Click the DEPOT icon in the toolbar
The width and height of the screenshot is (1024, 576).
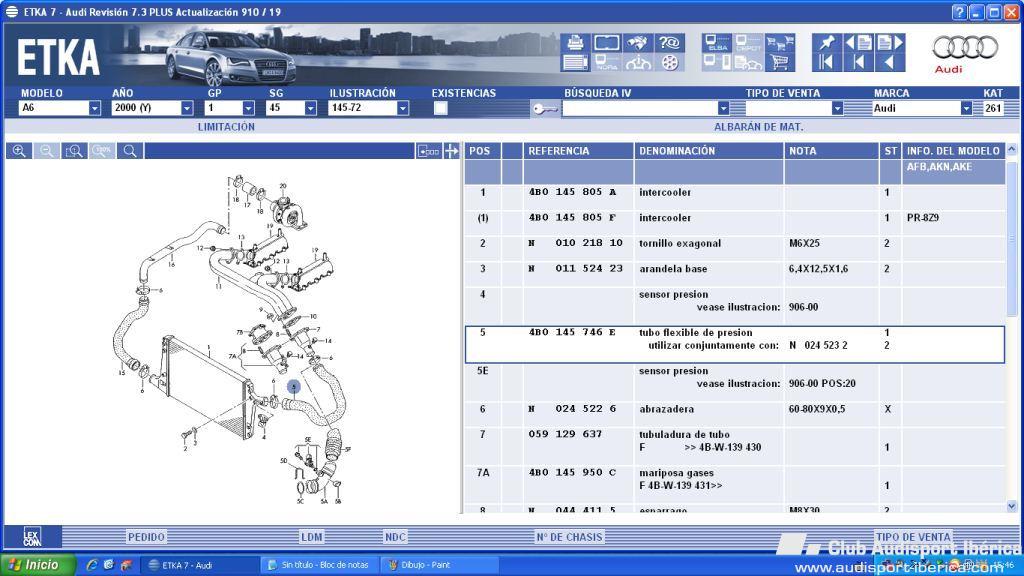[x=748, y=42]
